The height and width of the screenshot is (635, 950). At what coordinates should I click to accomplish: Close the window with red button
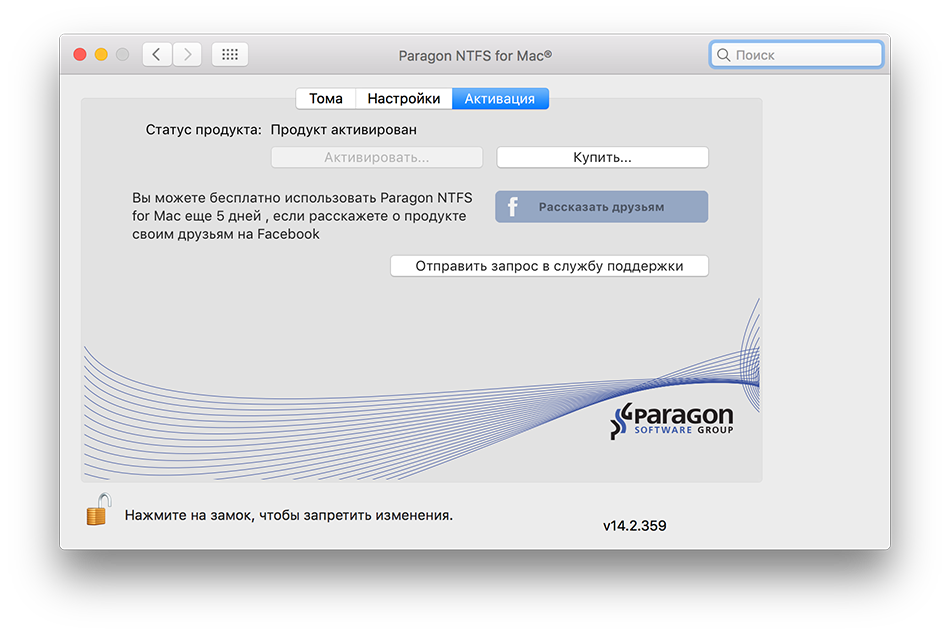[x=80, y=55]
